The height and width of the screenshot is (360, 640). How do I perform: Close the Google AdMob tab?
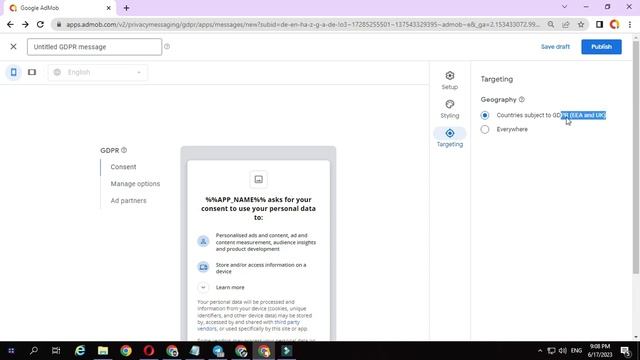point(109,8)
